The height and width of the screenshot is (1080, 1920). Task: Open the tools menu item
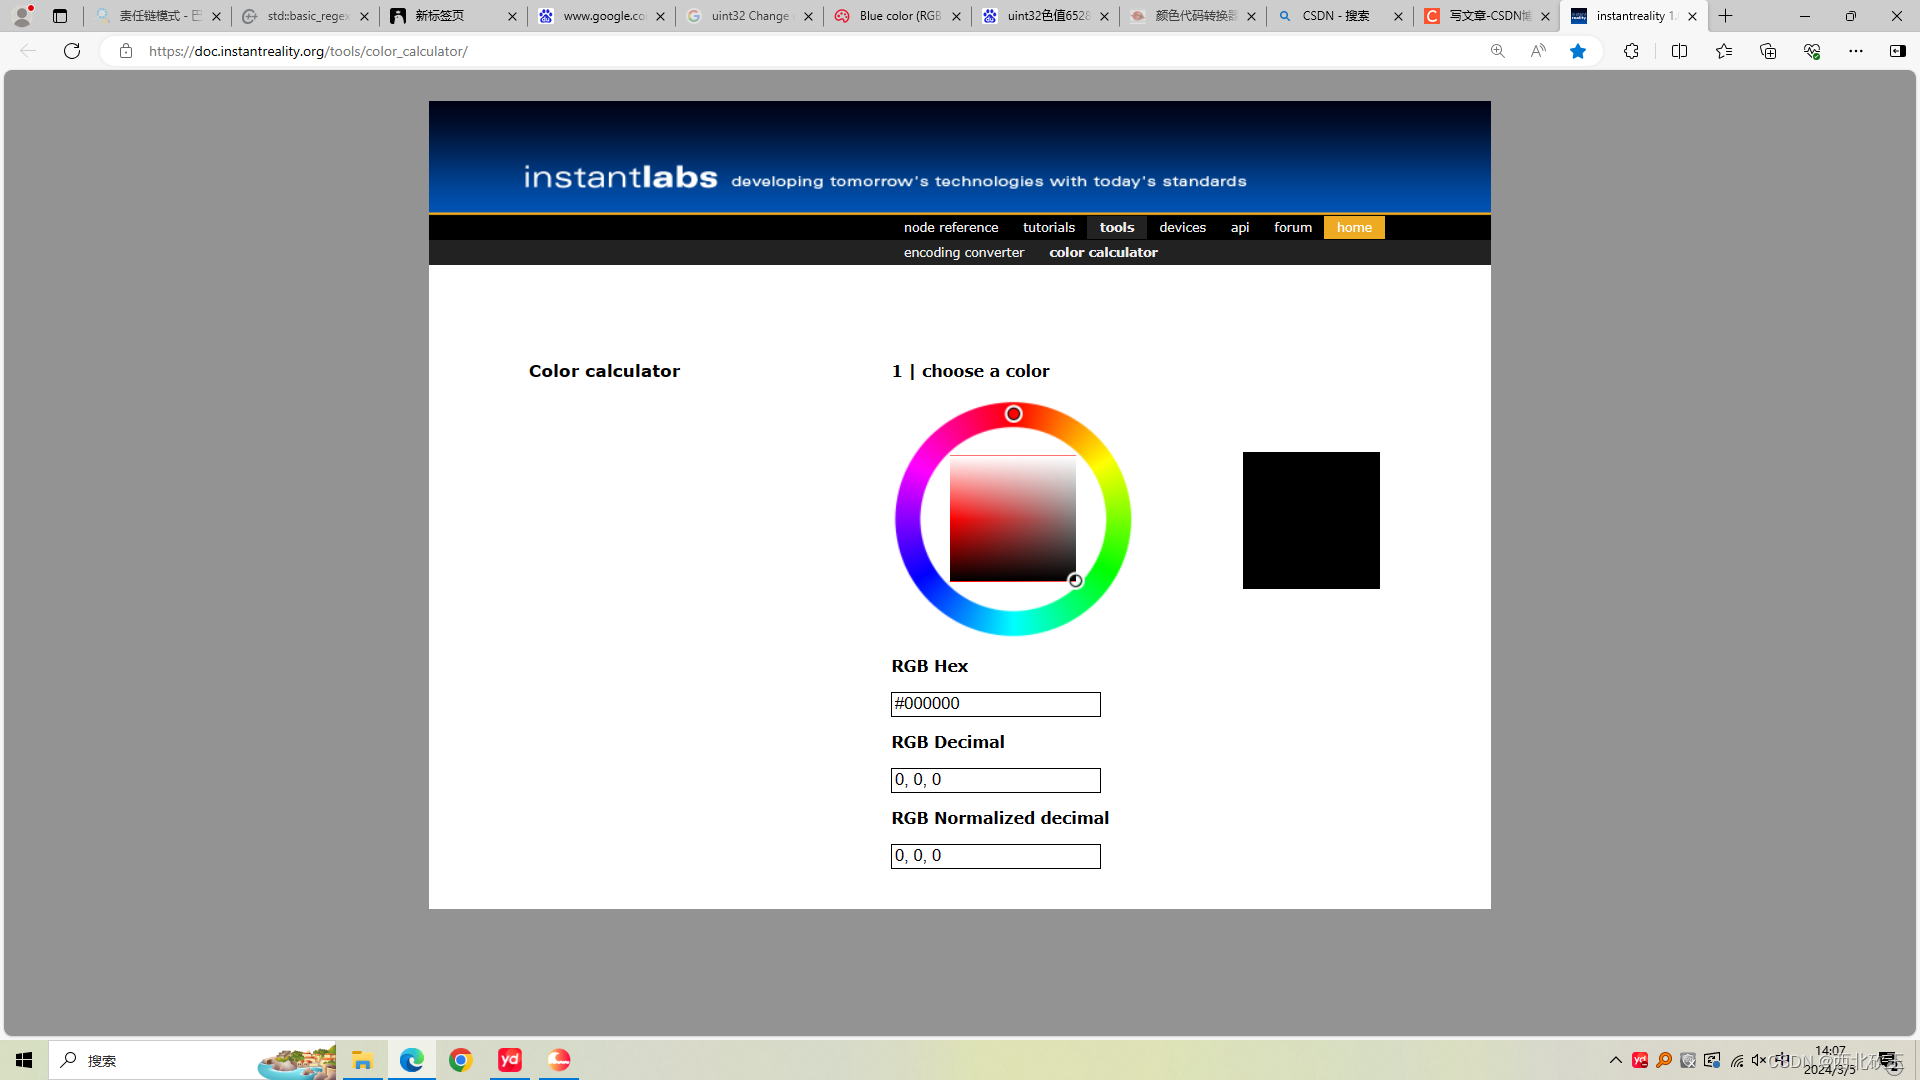pyautogui.click(x=1116, y=228)
